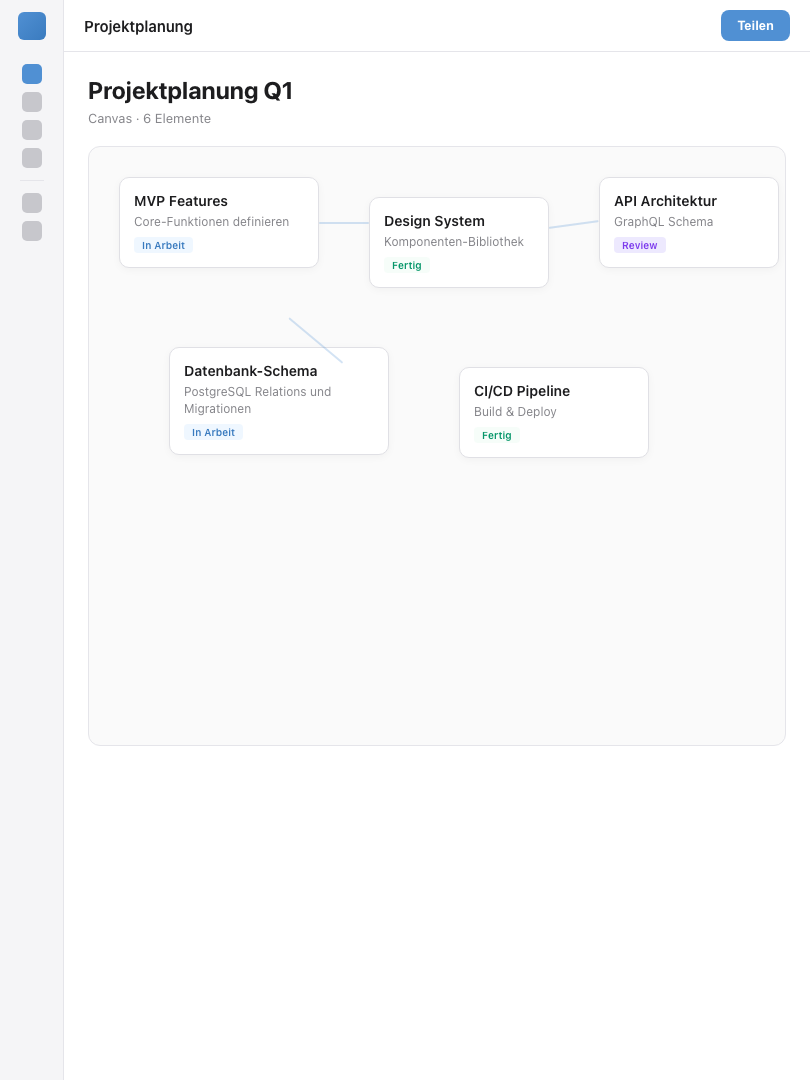810x1080 pixels.
Task: Toggle the 'Fertig' status on Design System
Action: (x=407, y=265)
